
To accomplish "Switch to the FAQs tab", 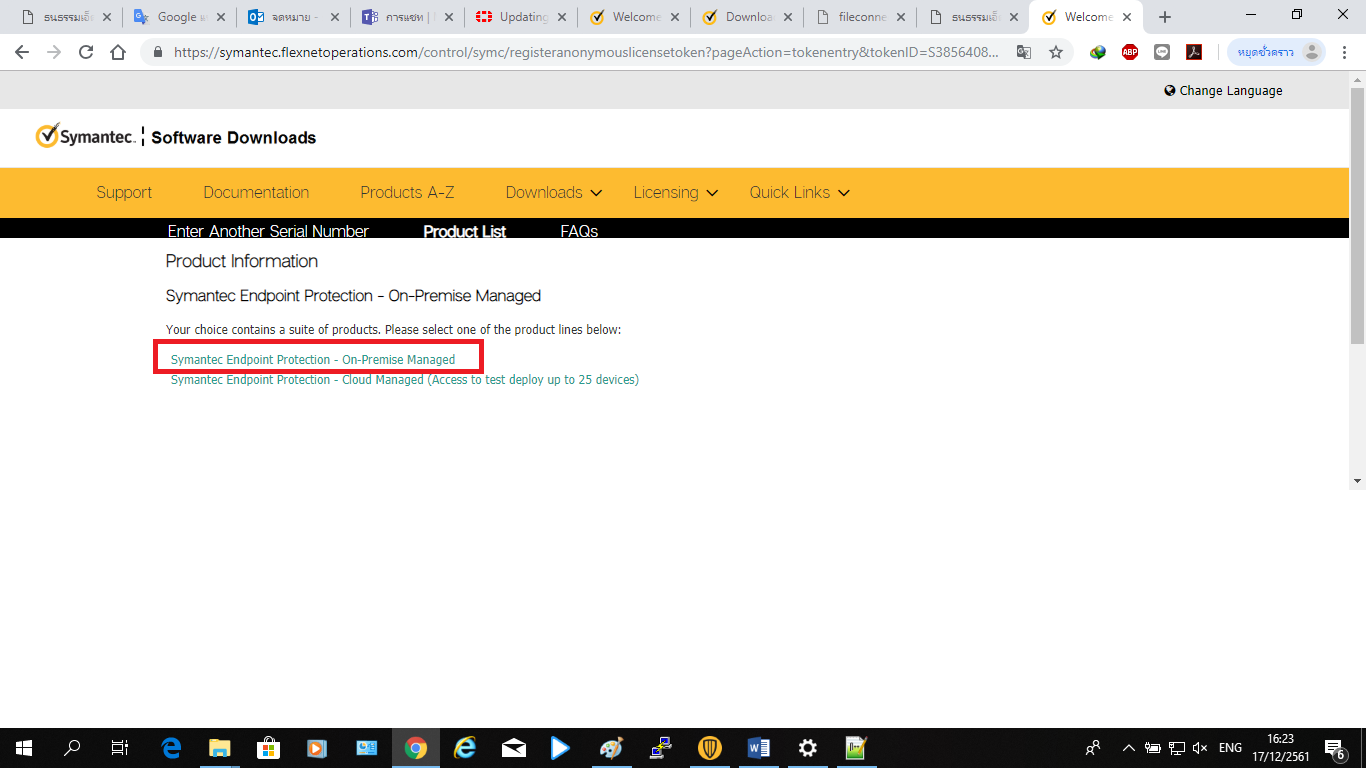I will tap(579, 231).
